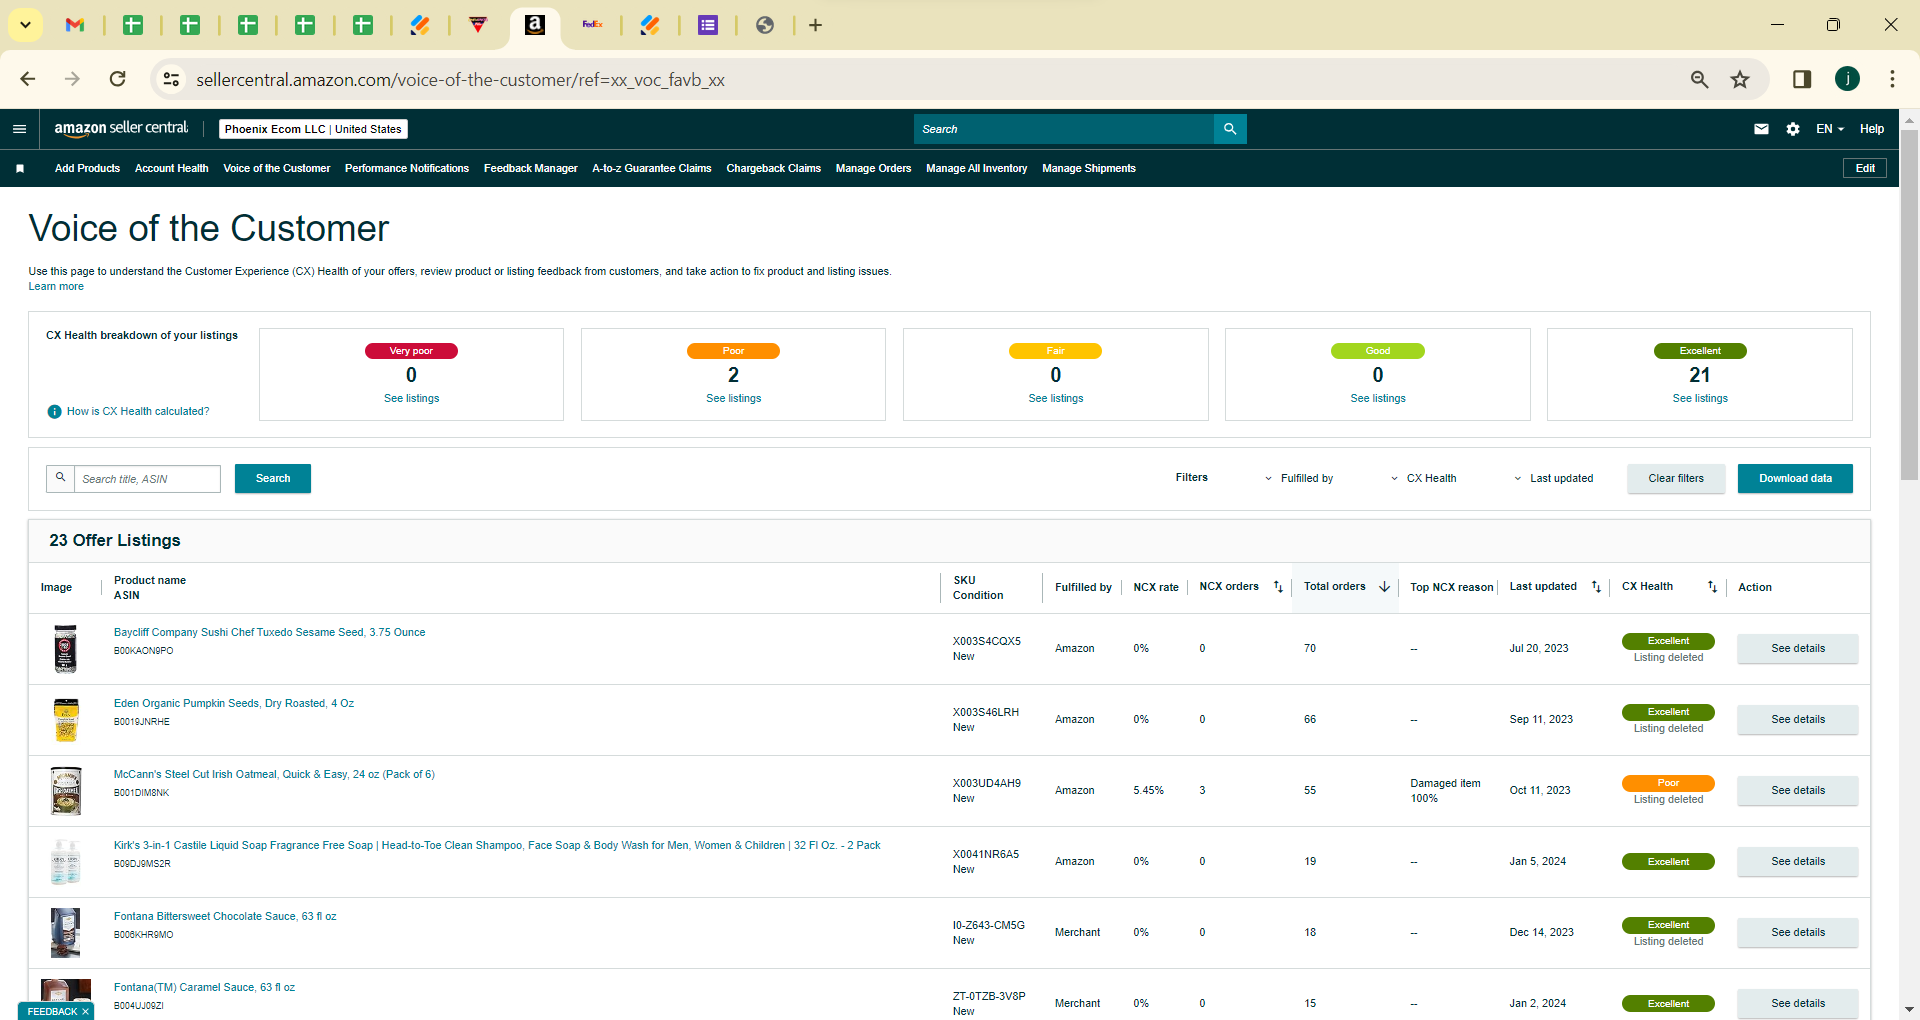1920x1020 pixels.
Task: Open a new browser tab
Action: (x=816, y=25)
